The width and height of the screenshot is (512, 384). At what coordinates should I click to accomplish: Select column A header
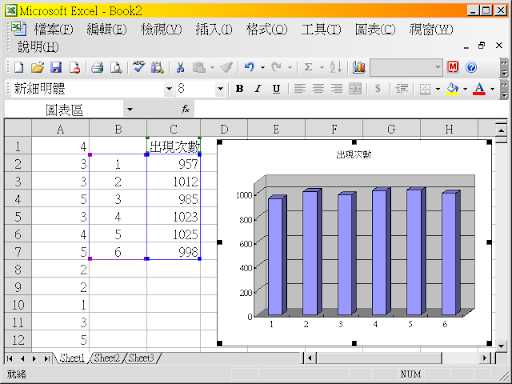[60, 129]
